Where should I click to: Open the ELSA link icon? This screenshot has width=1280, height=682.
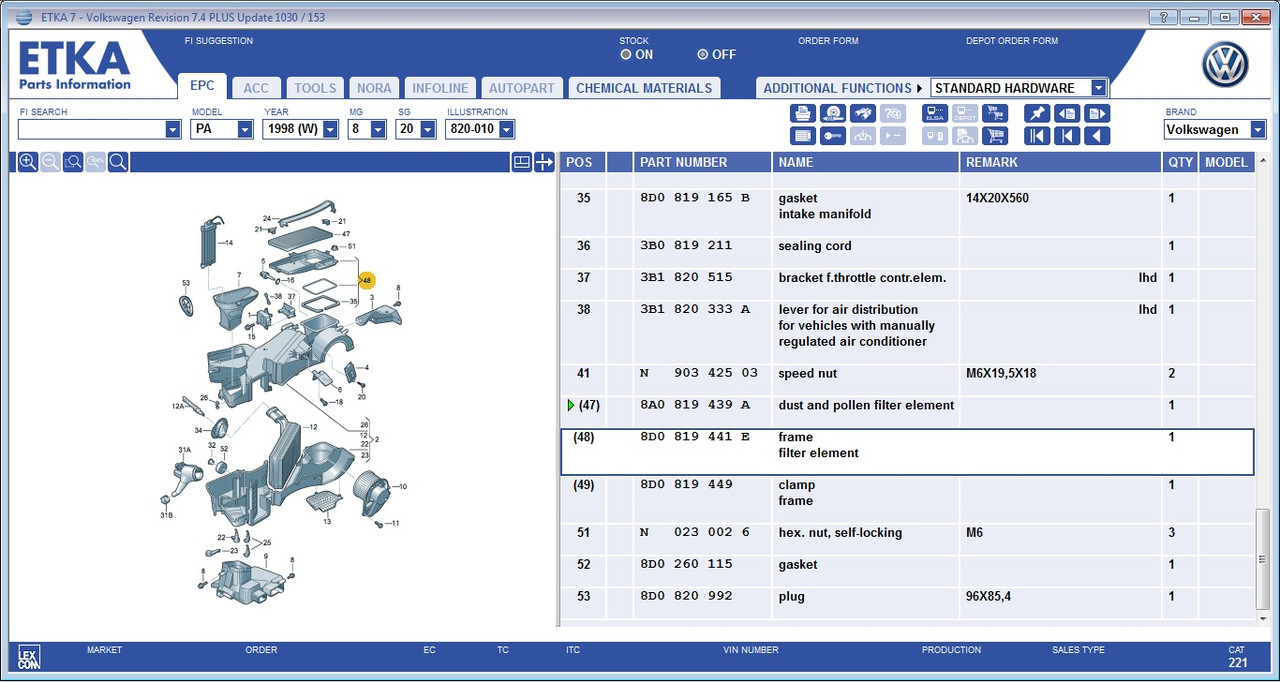click(x=935, y=113)
